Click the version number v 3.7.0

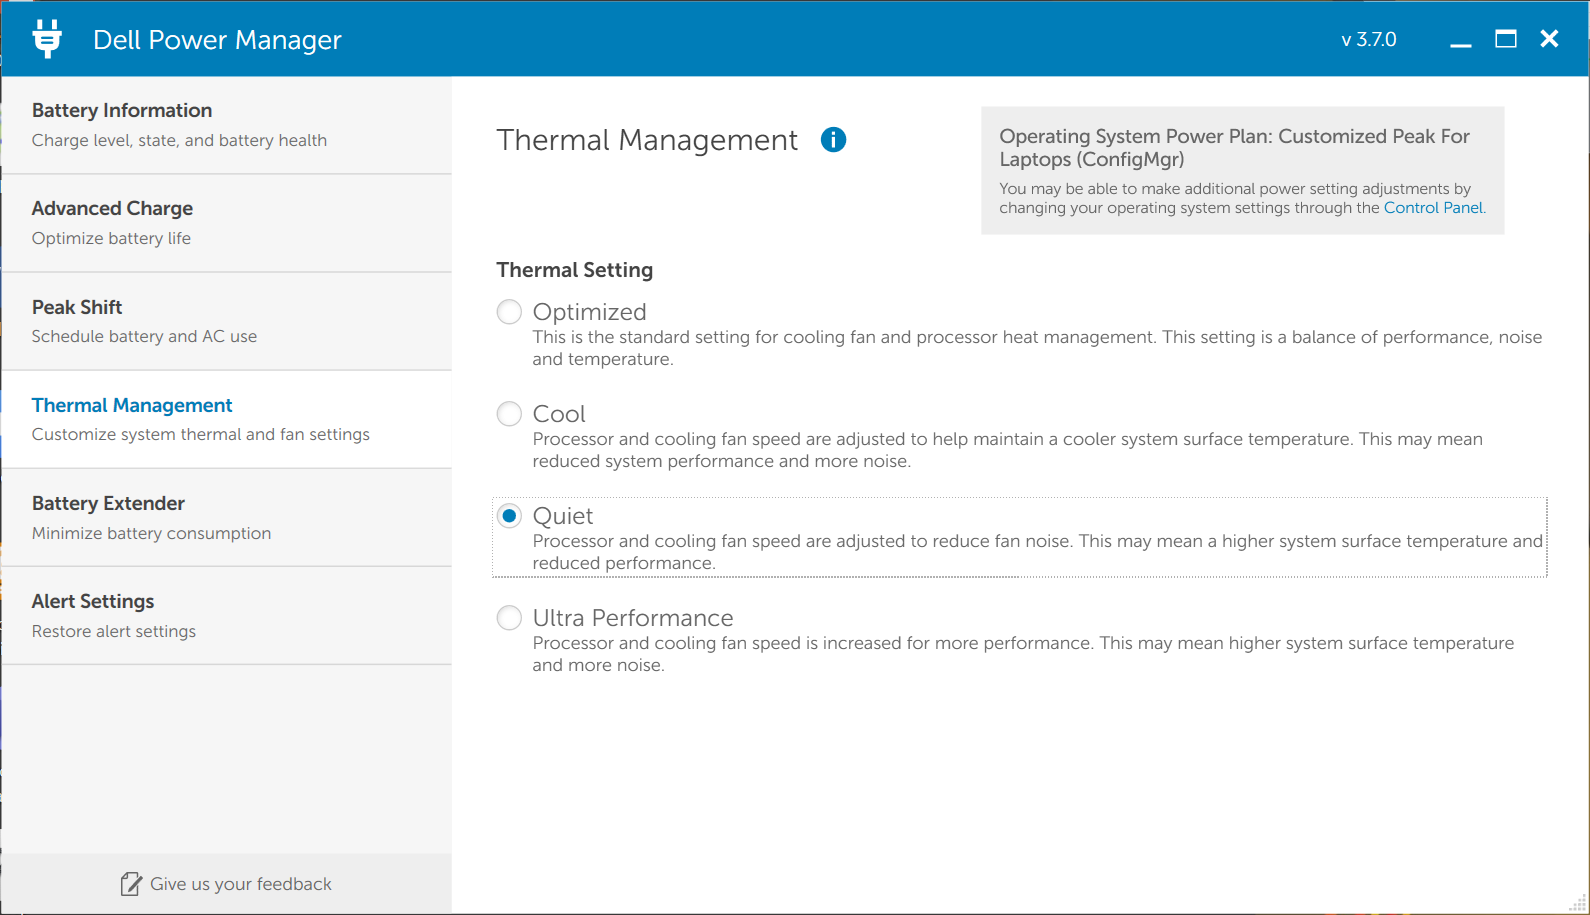(x=1369, y=40)
